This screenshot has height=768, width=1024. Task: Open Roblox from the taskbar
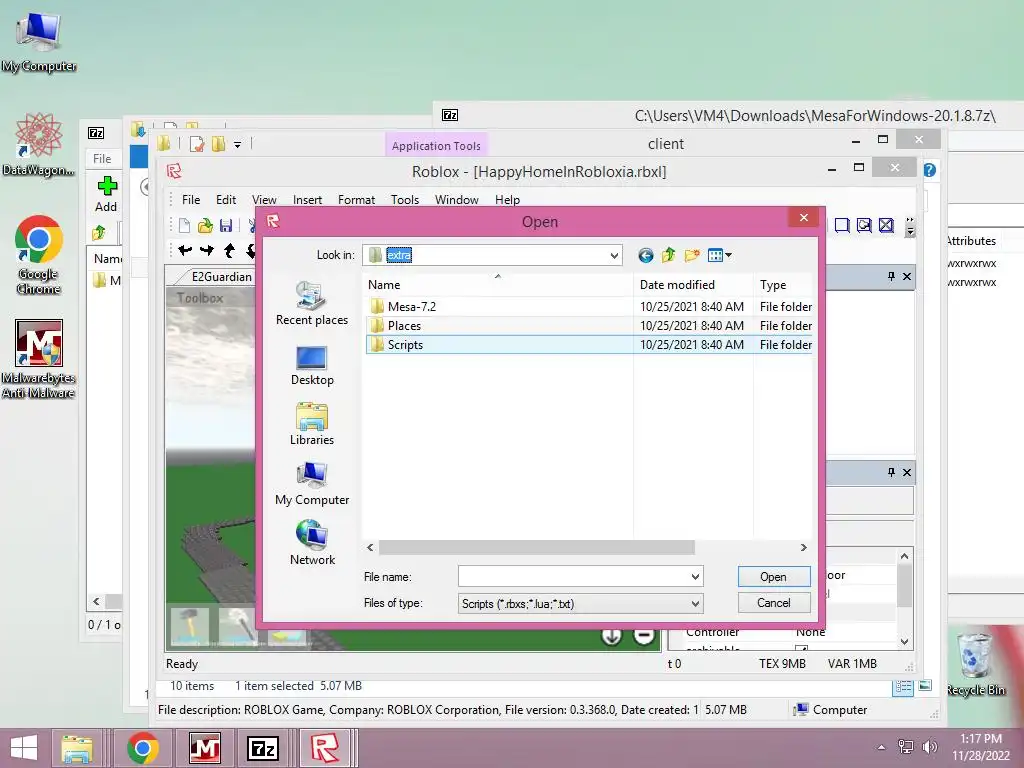pyautogui.click(x=325, y=748)
